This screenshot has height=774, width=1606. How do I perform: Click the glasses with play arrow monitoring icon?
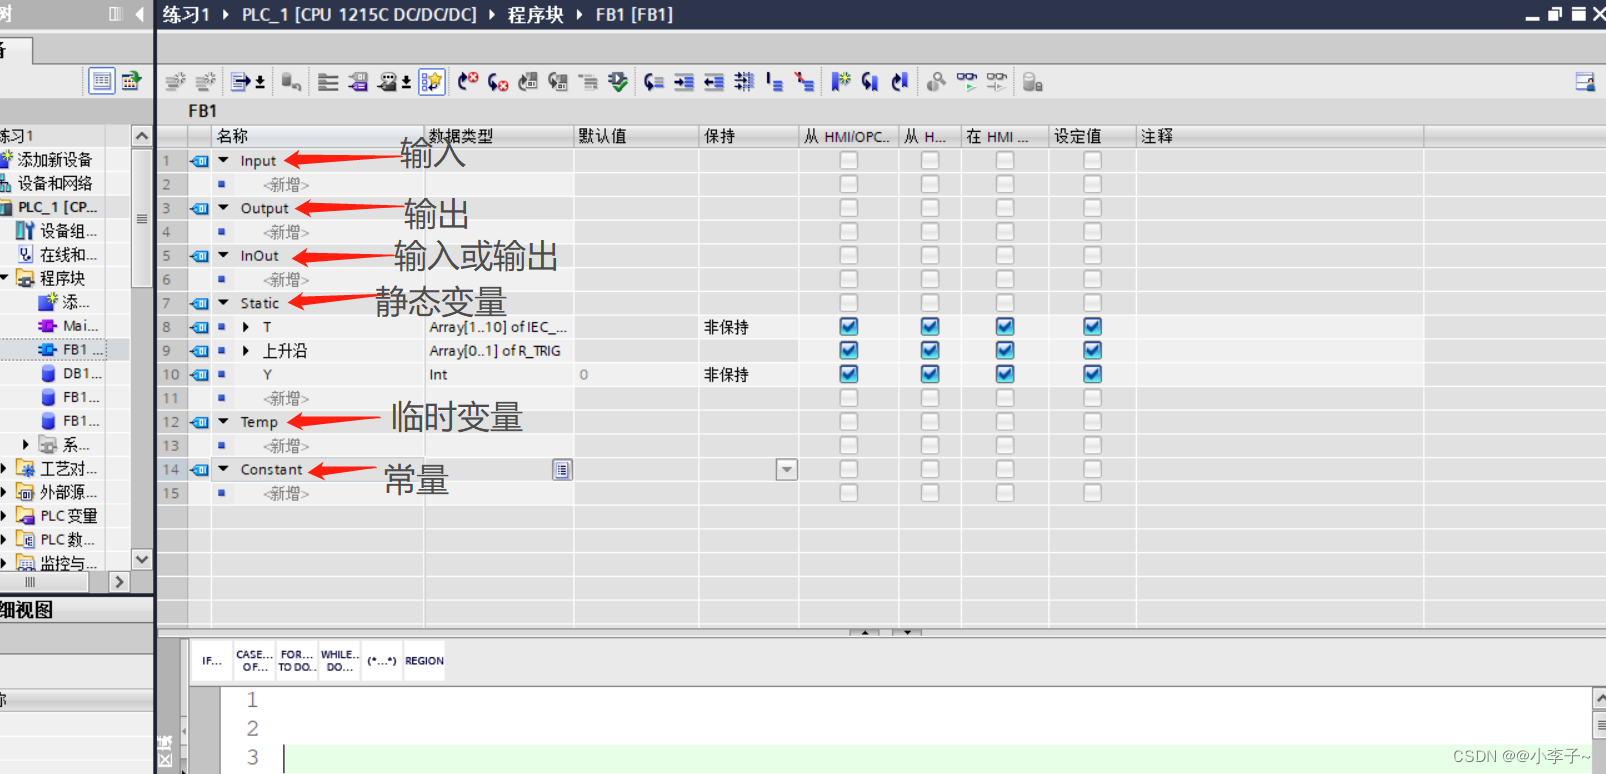[967, 82]
